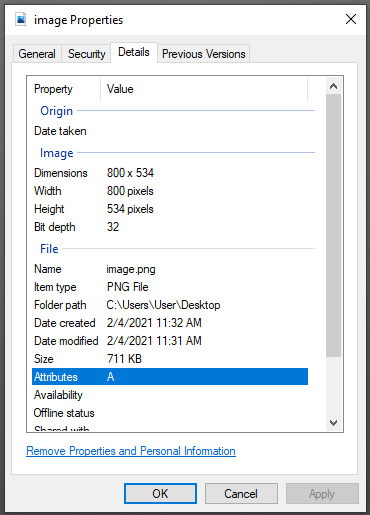Screen dimensions: 370x515
Task: Select the Date taken row
Action: tap(170, 131)
